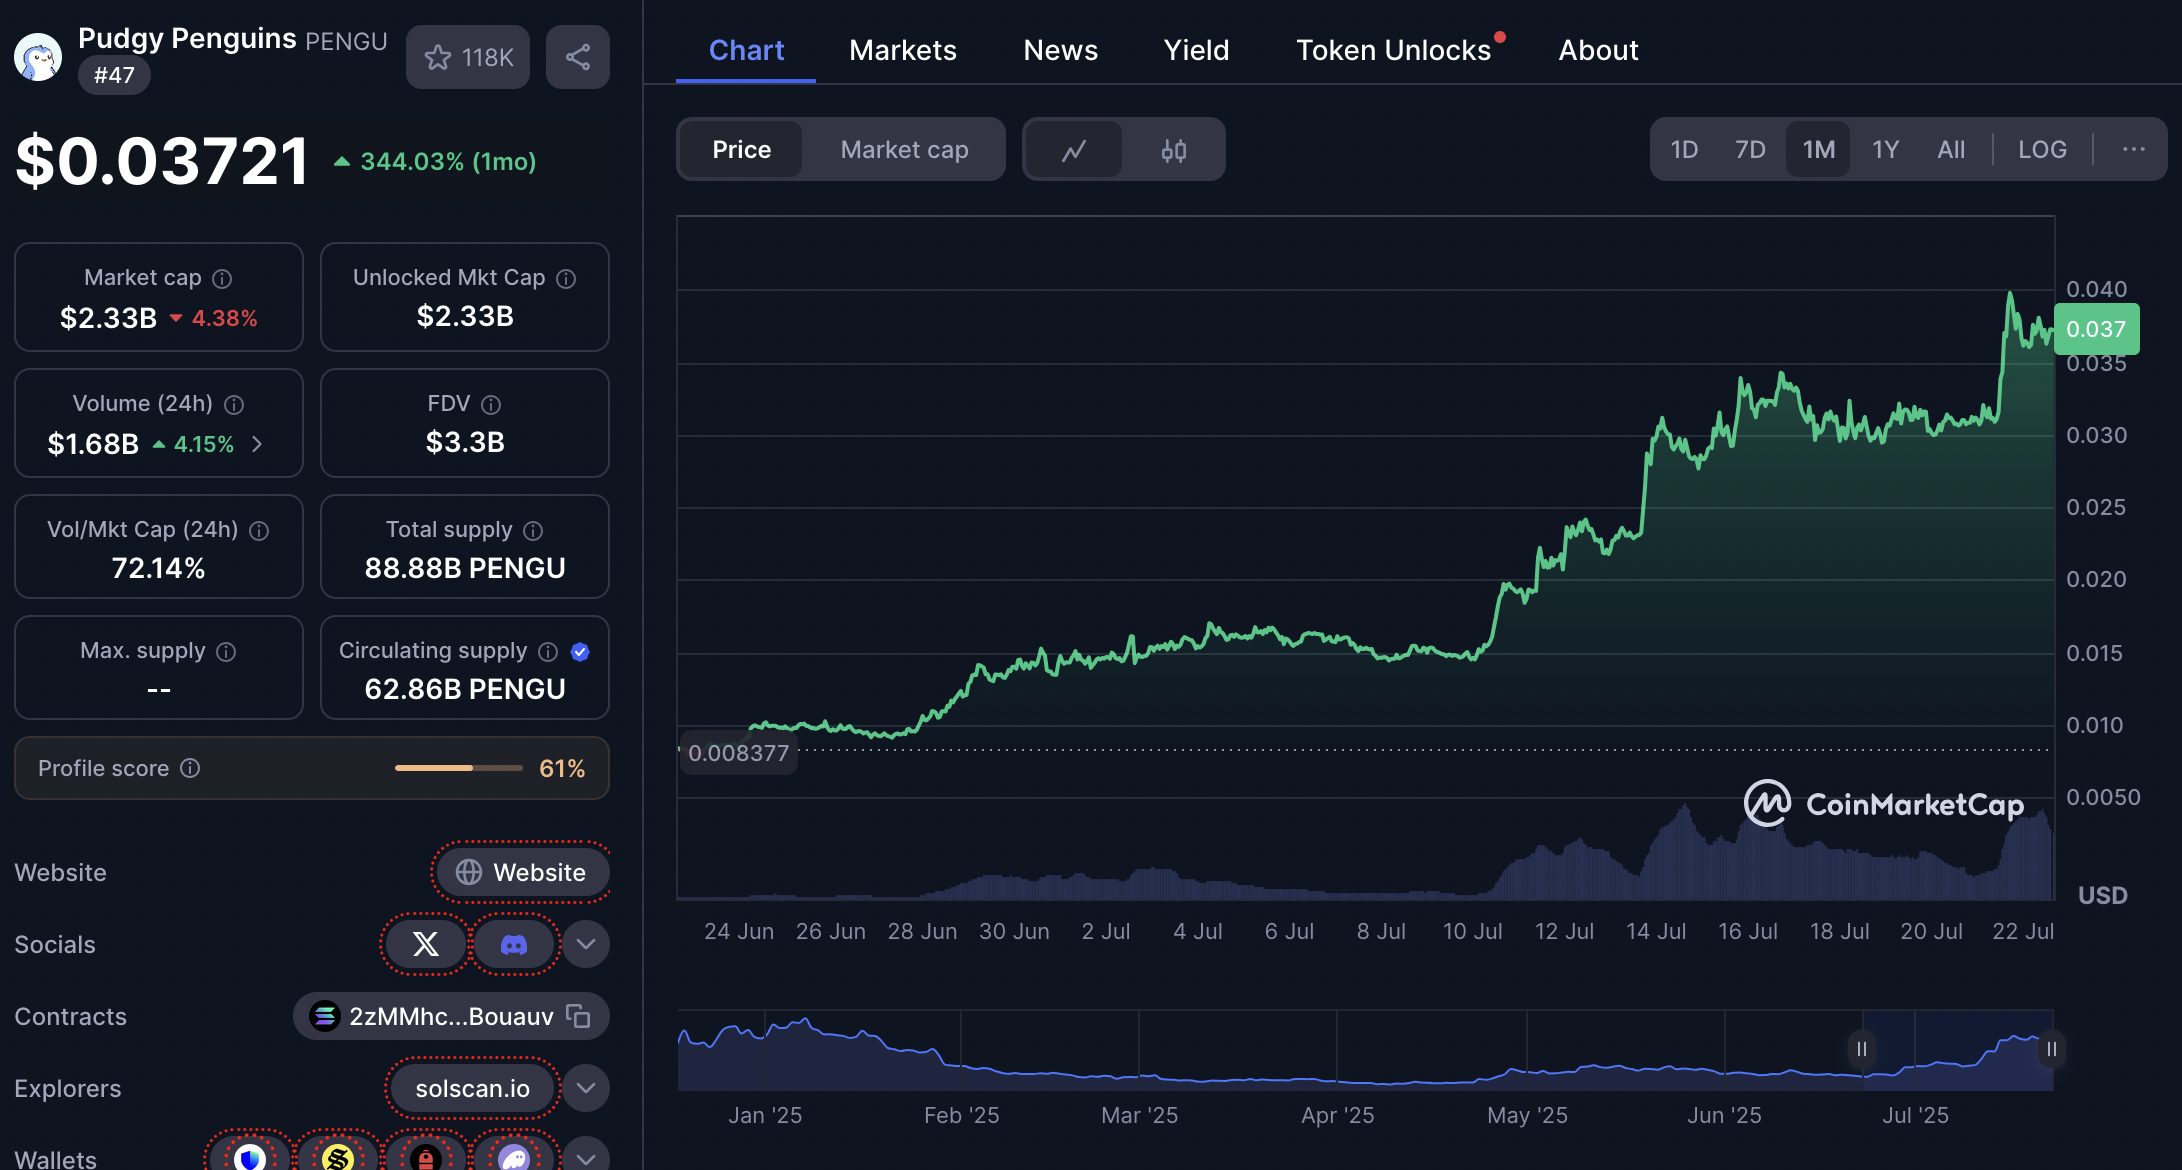Set chart range to All
The image size is (2182, 1170).
click(1951, 150)
